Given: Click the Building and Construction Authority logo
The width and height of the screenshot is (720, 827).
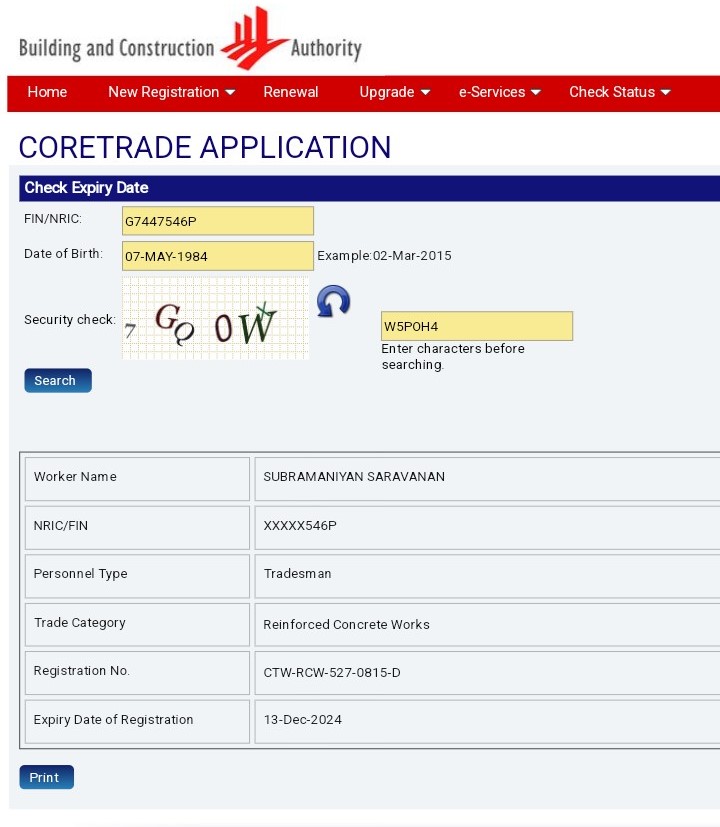Looking at the screenshot, I should [x=190, y=40].
